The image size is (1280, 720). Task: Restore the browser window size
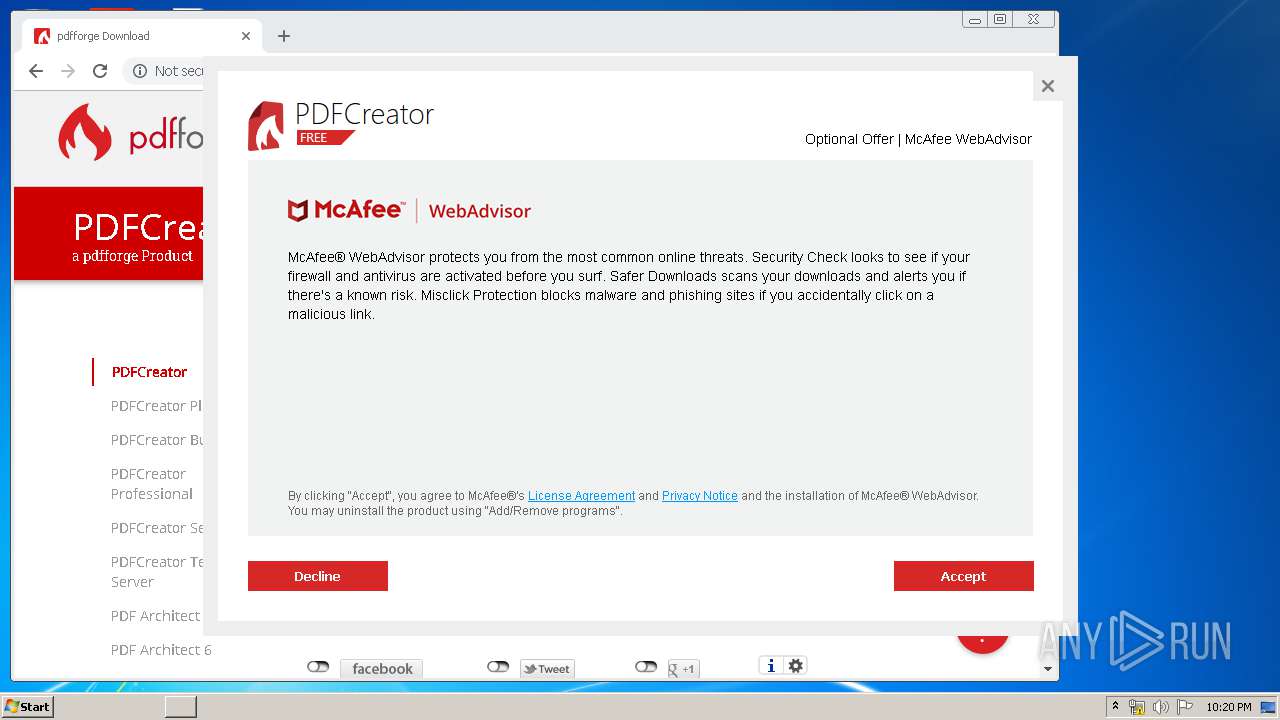click(x=1000, y=19)
